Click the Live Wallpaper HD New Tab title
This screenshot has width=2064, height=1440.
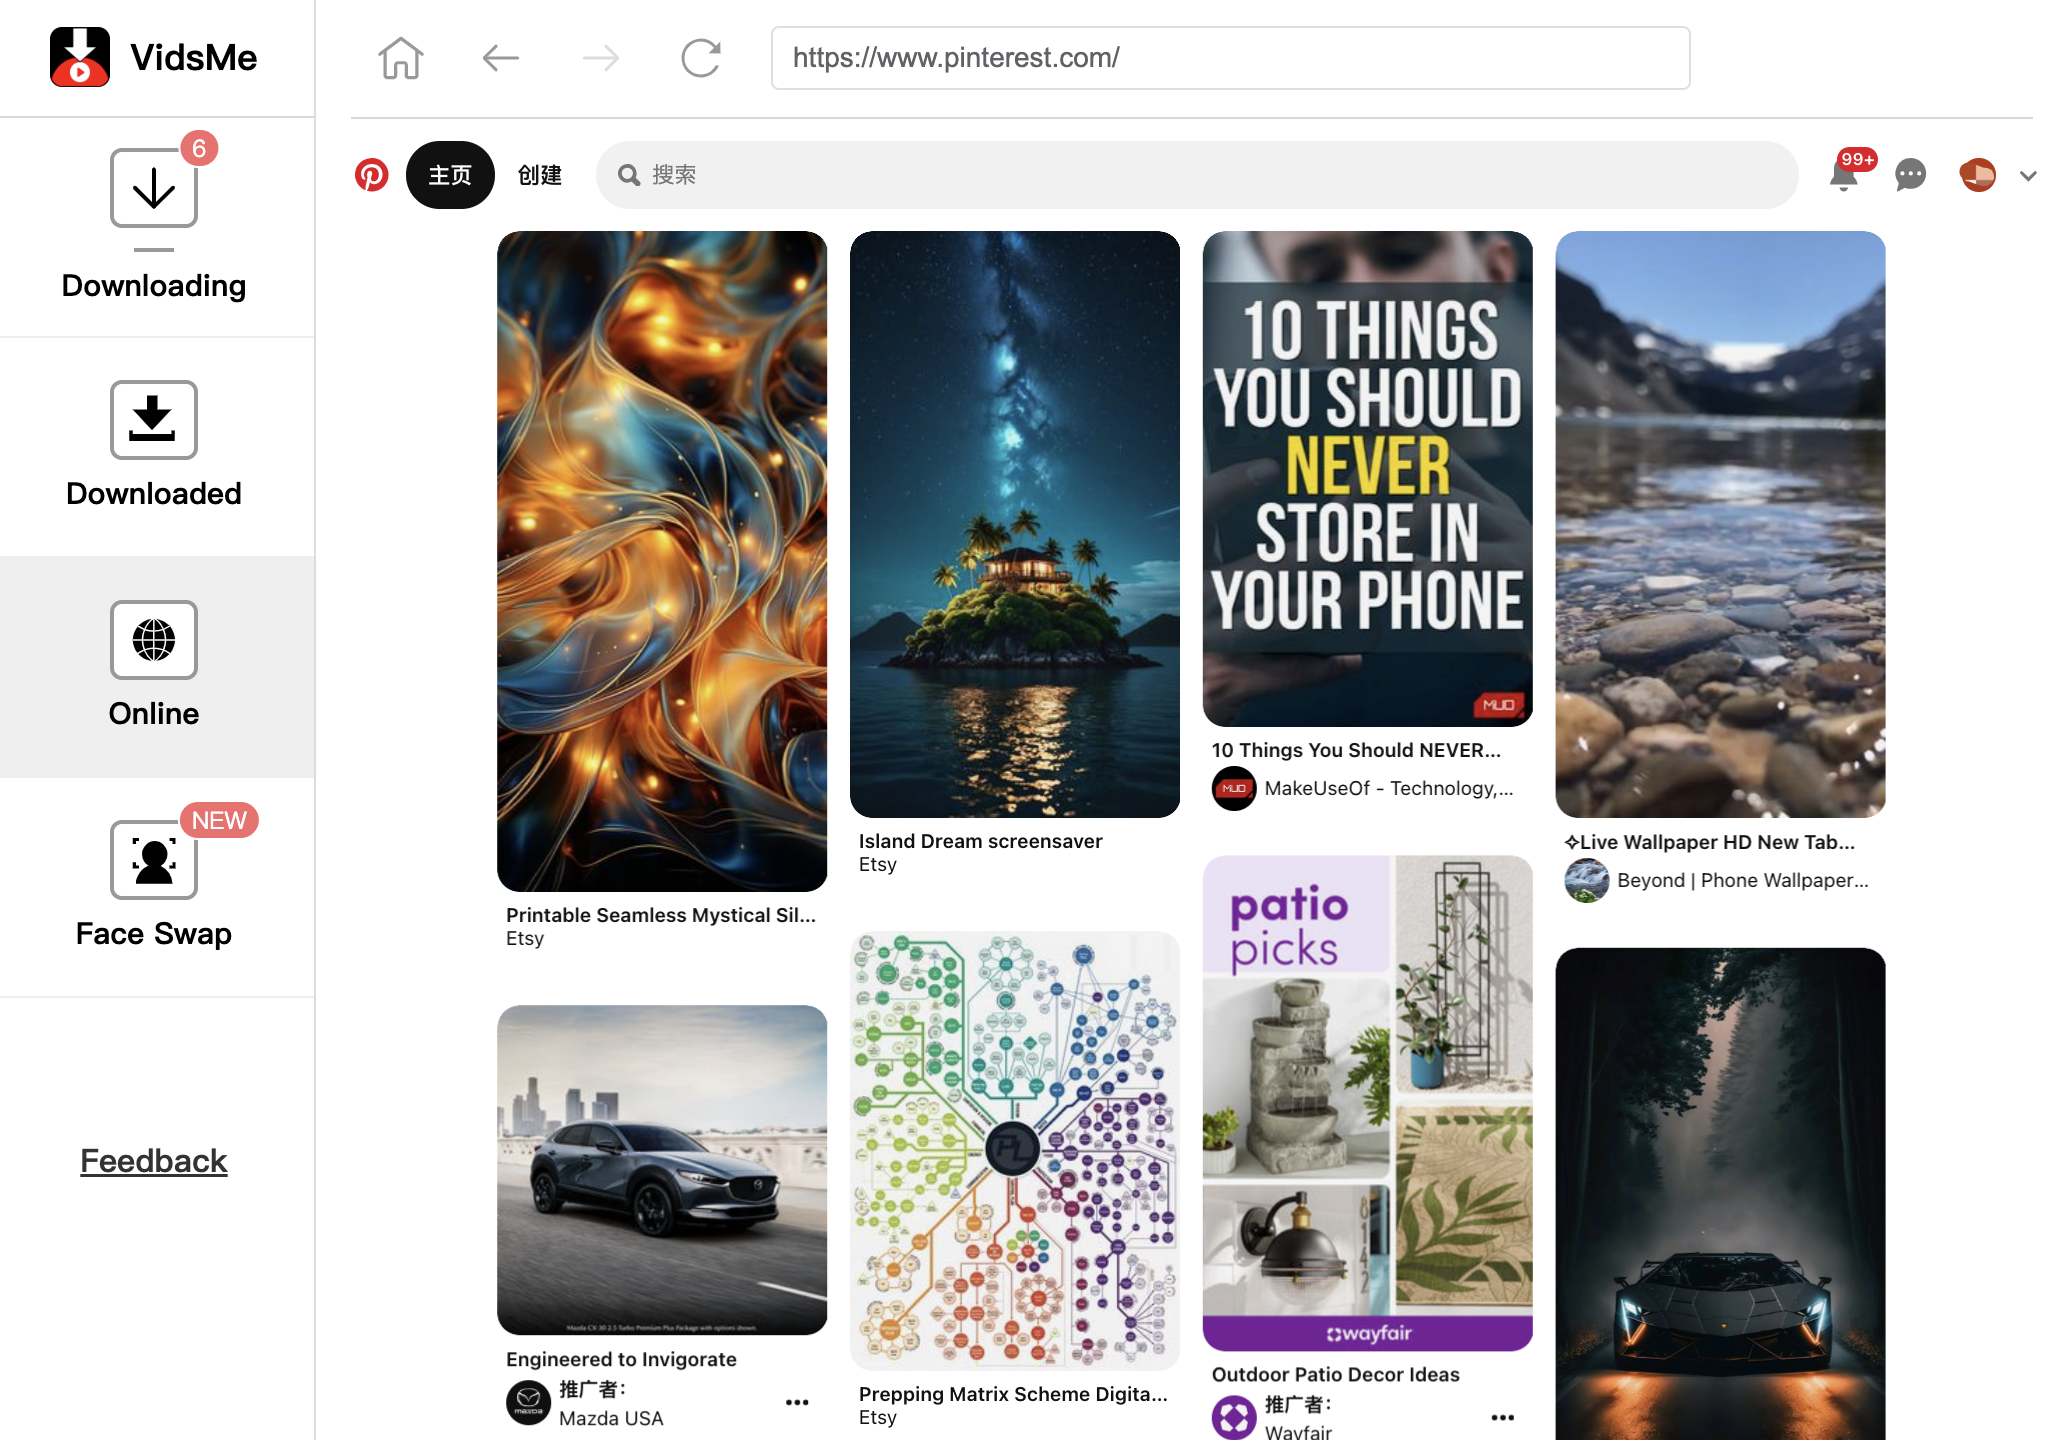pos(1709,842)
